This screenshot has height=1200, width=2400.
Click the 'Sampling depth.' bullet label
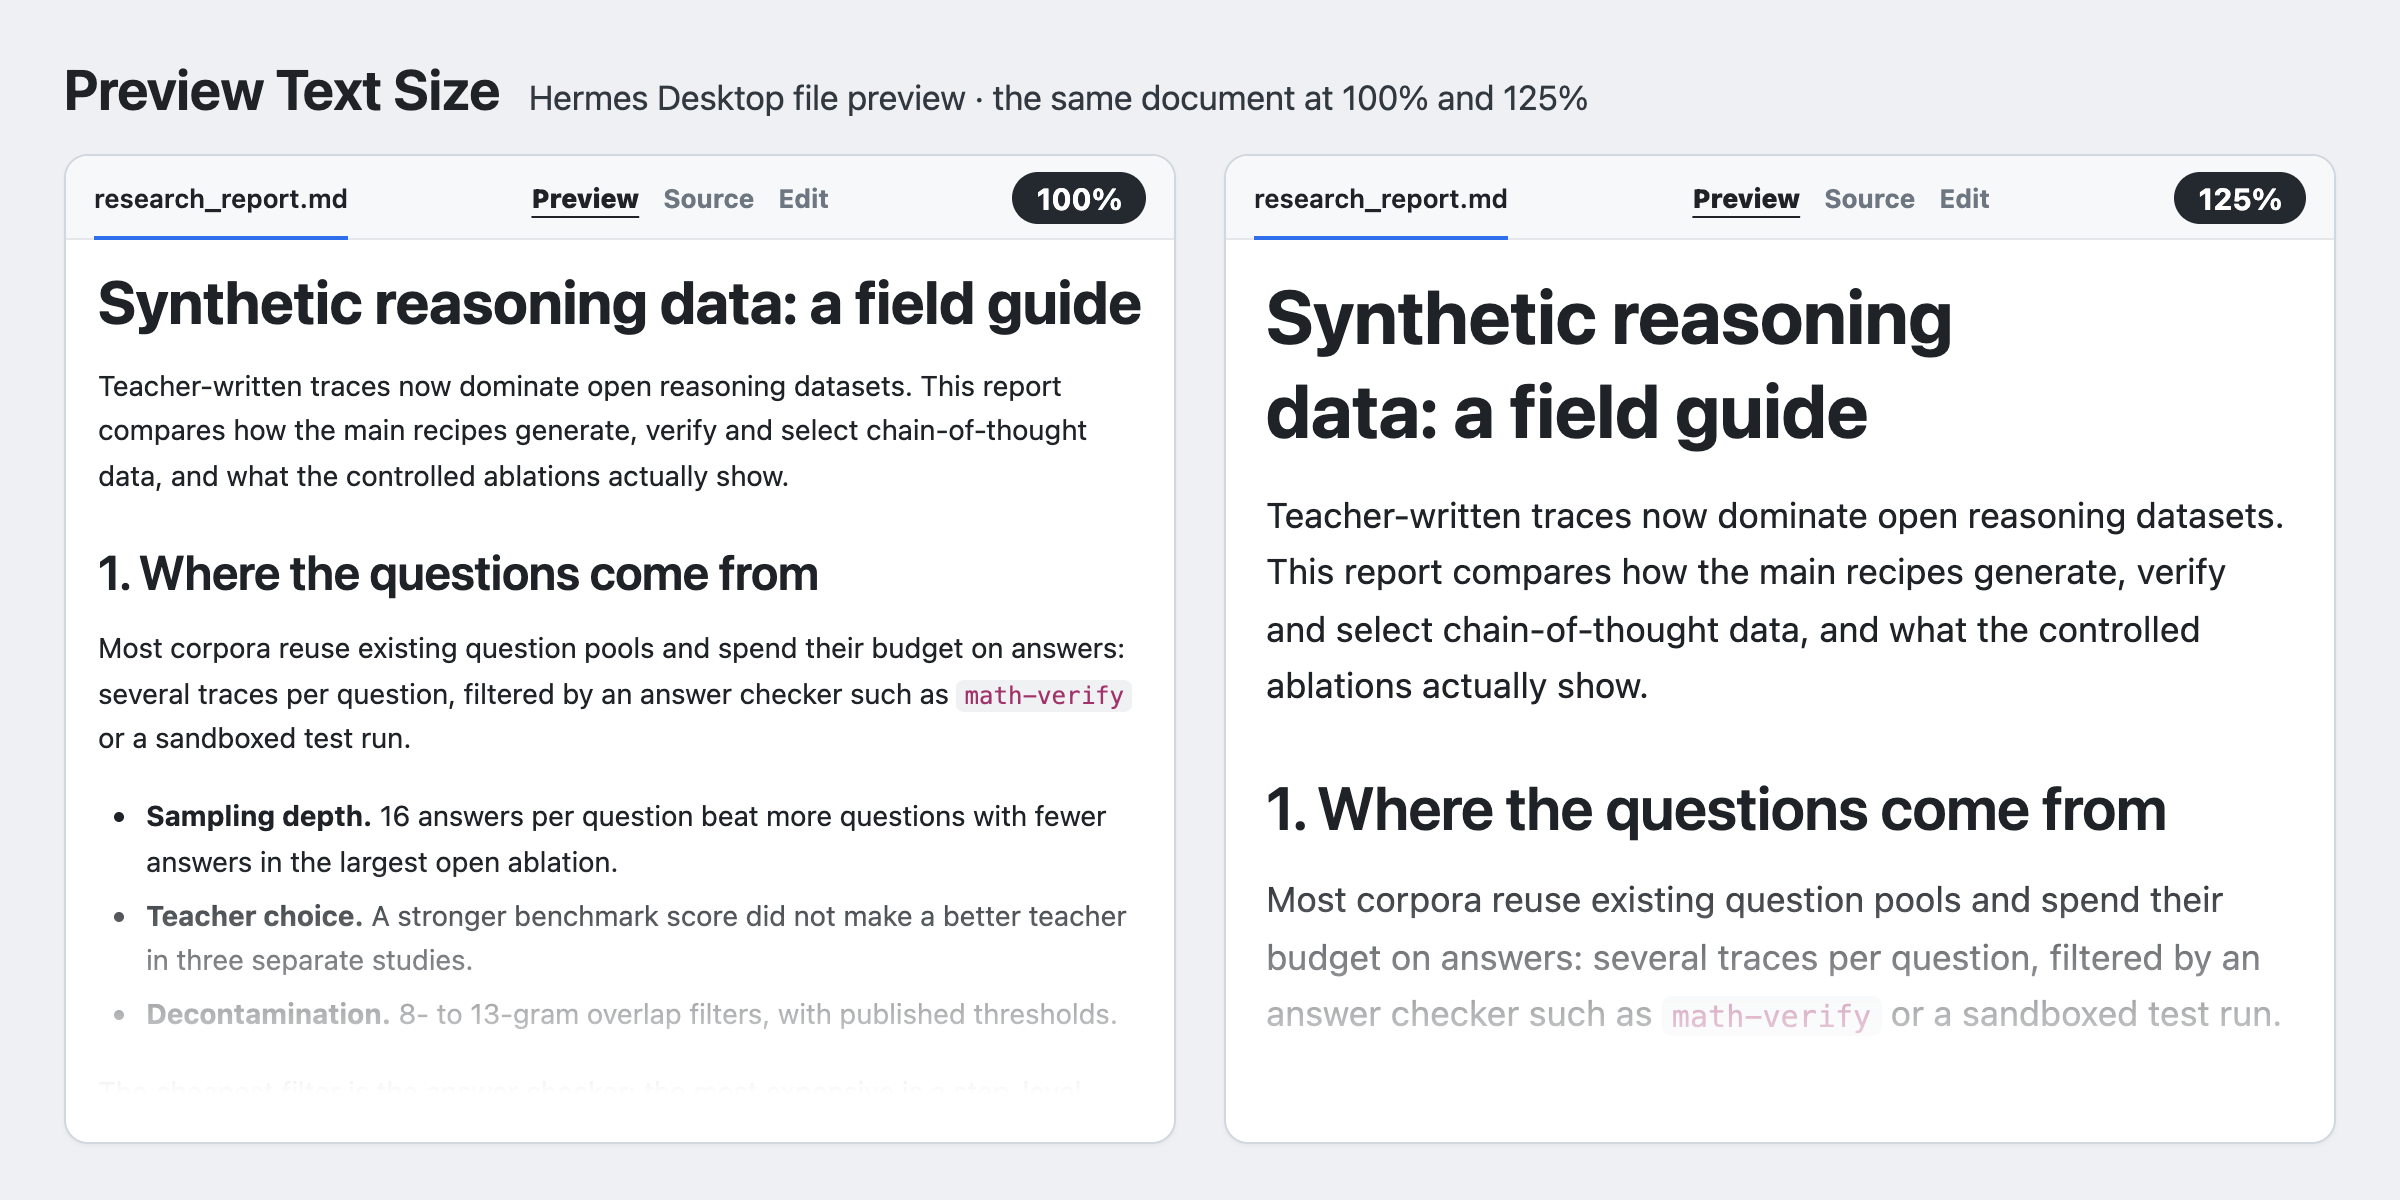pos(259,816)
